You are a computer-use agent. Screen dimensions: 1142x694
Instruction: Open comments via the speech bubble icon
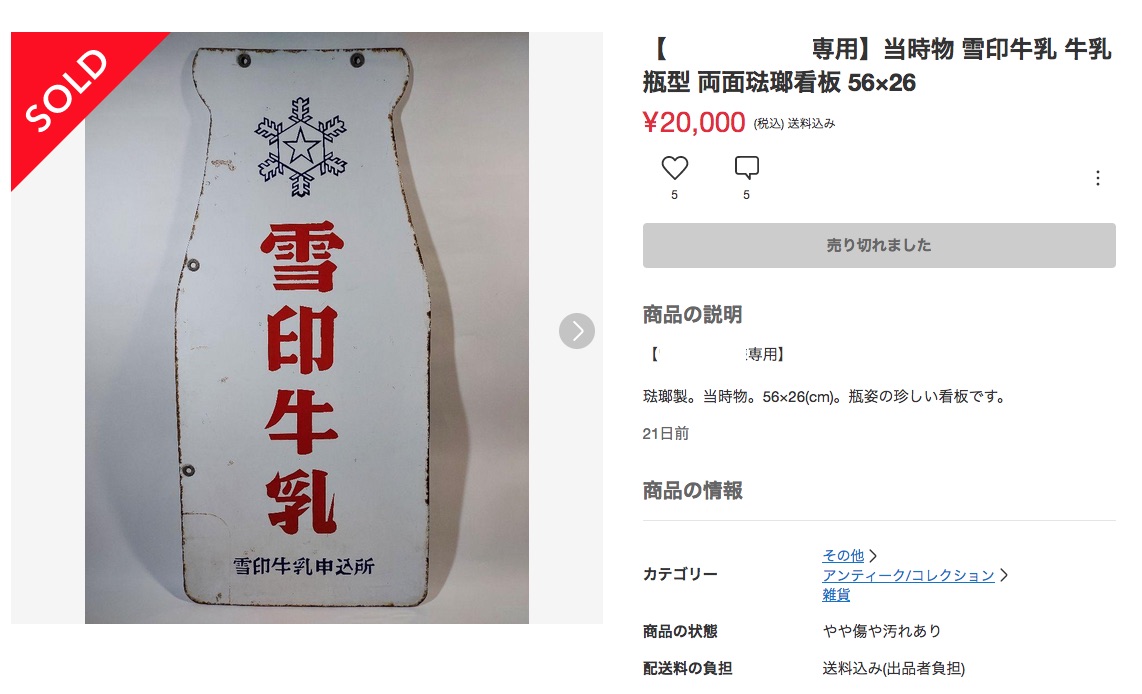[747, 168]
